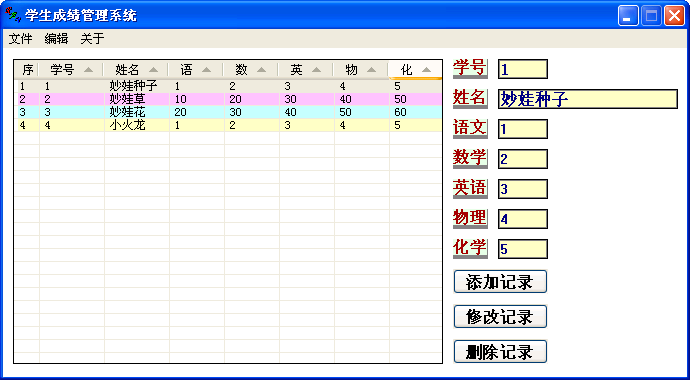Screen dimensions: 690x380
Task: Click the red 语文 label
Action: pos(470,128)
